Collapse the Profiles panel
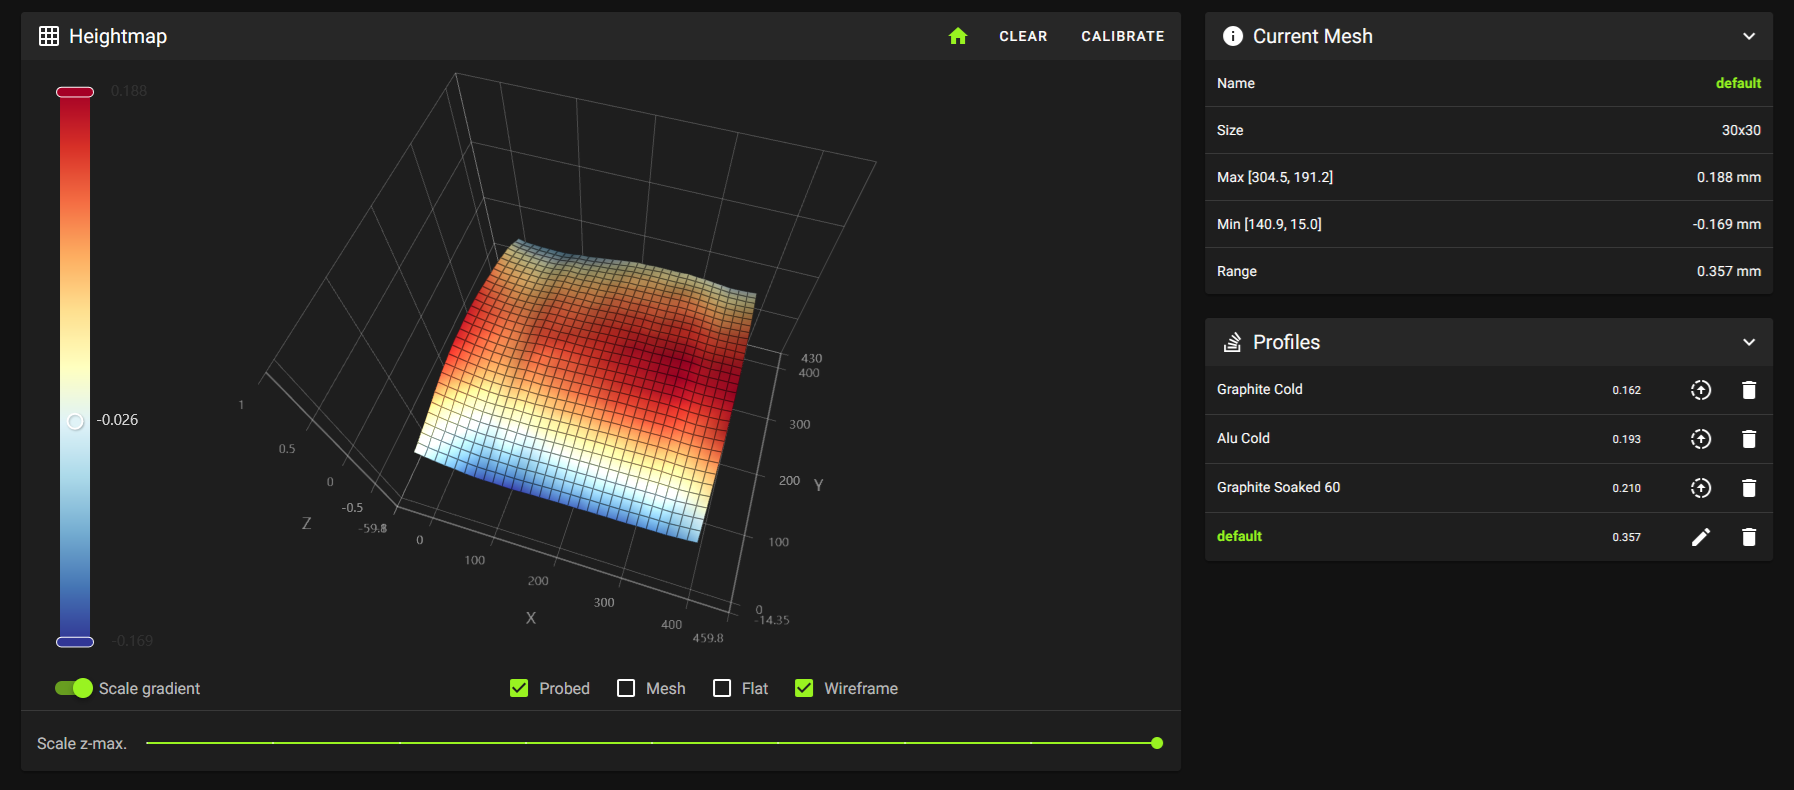Screen dimensions: 1794x790 [x=1748, y=342]
